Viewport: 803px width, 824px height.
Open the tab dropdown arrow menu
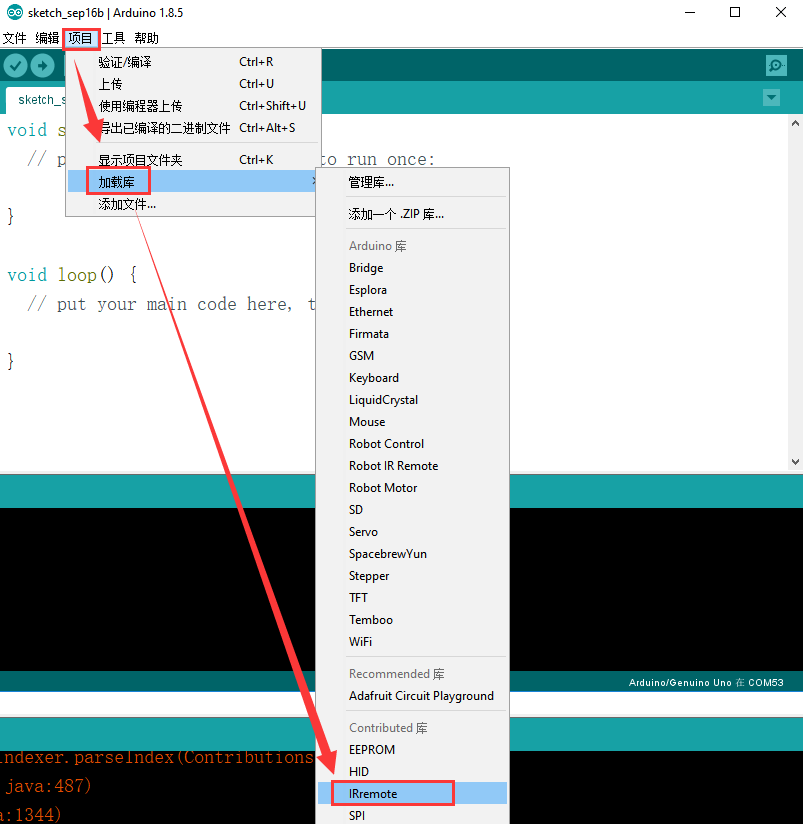coord(771,97)
